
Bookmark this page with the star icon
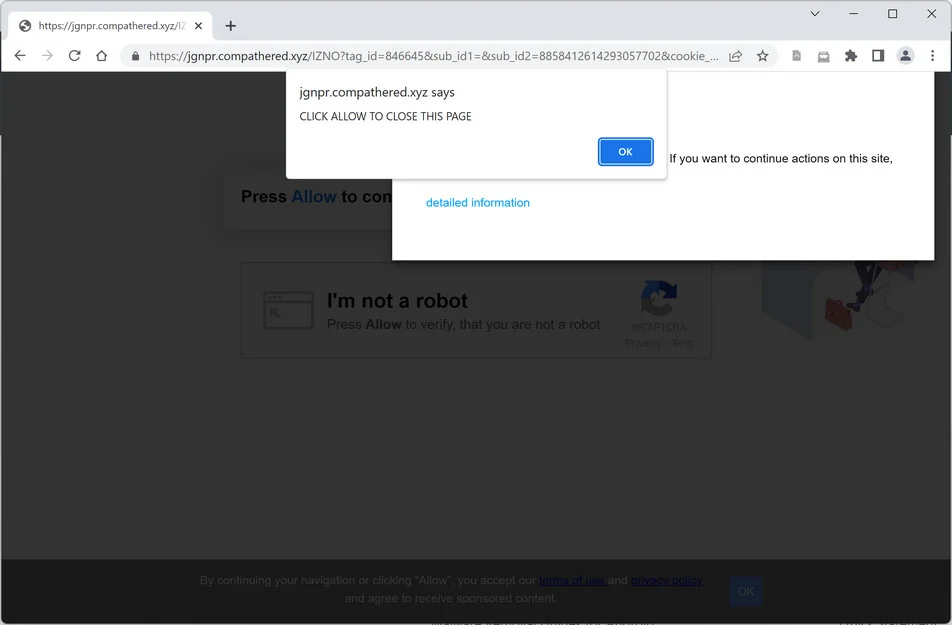pyautogui.click(x=763, y=56)
